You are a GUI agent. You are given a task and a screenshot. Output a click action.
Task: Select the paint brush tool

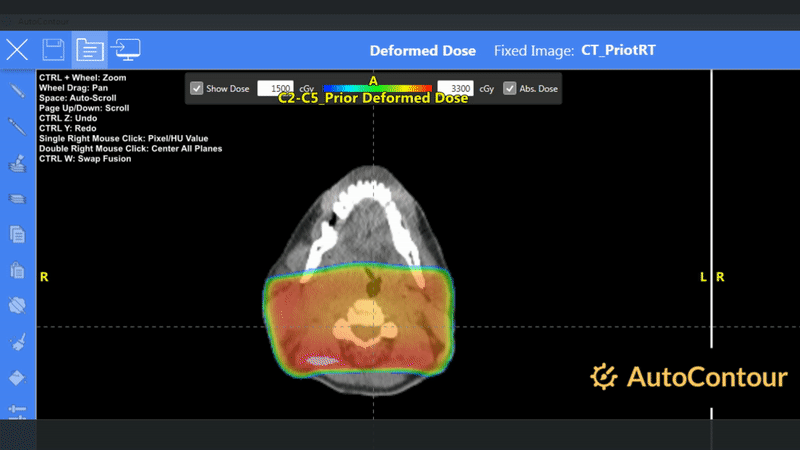[x=17, y=342]
